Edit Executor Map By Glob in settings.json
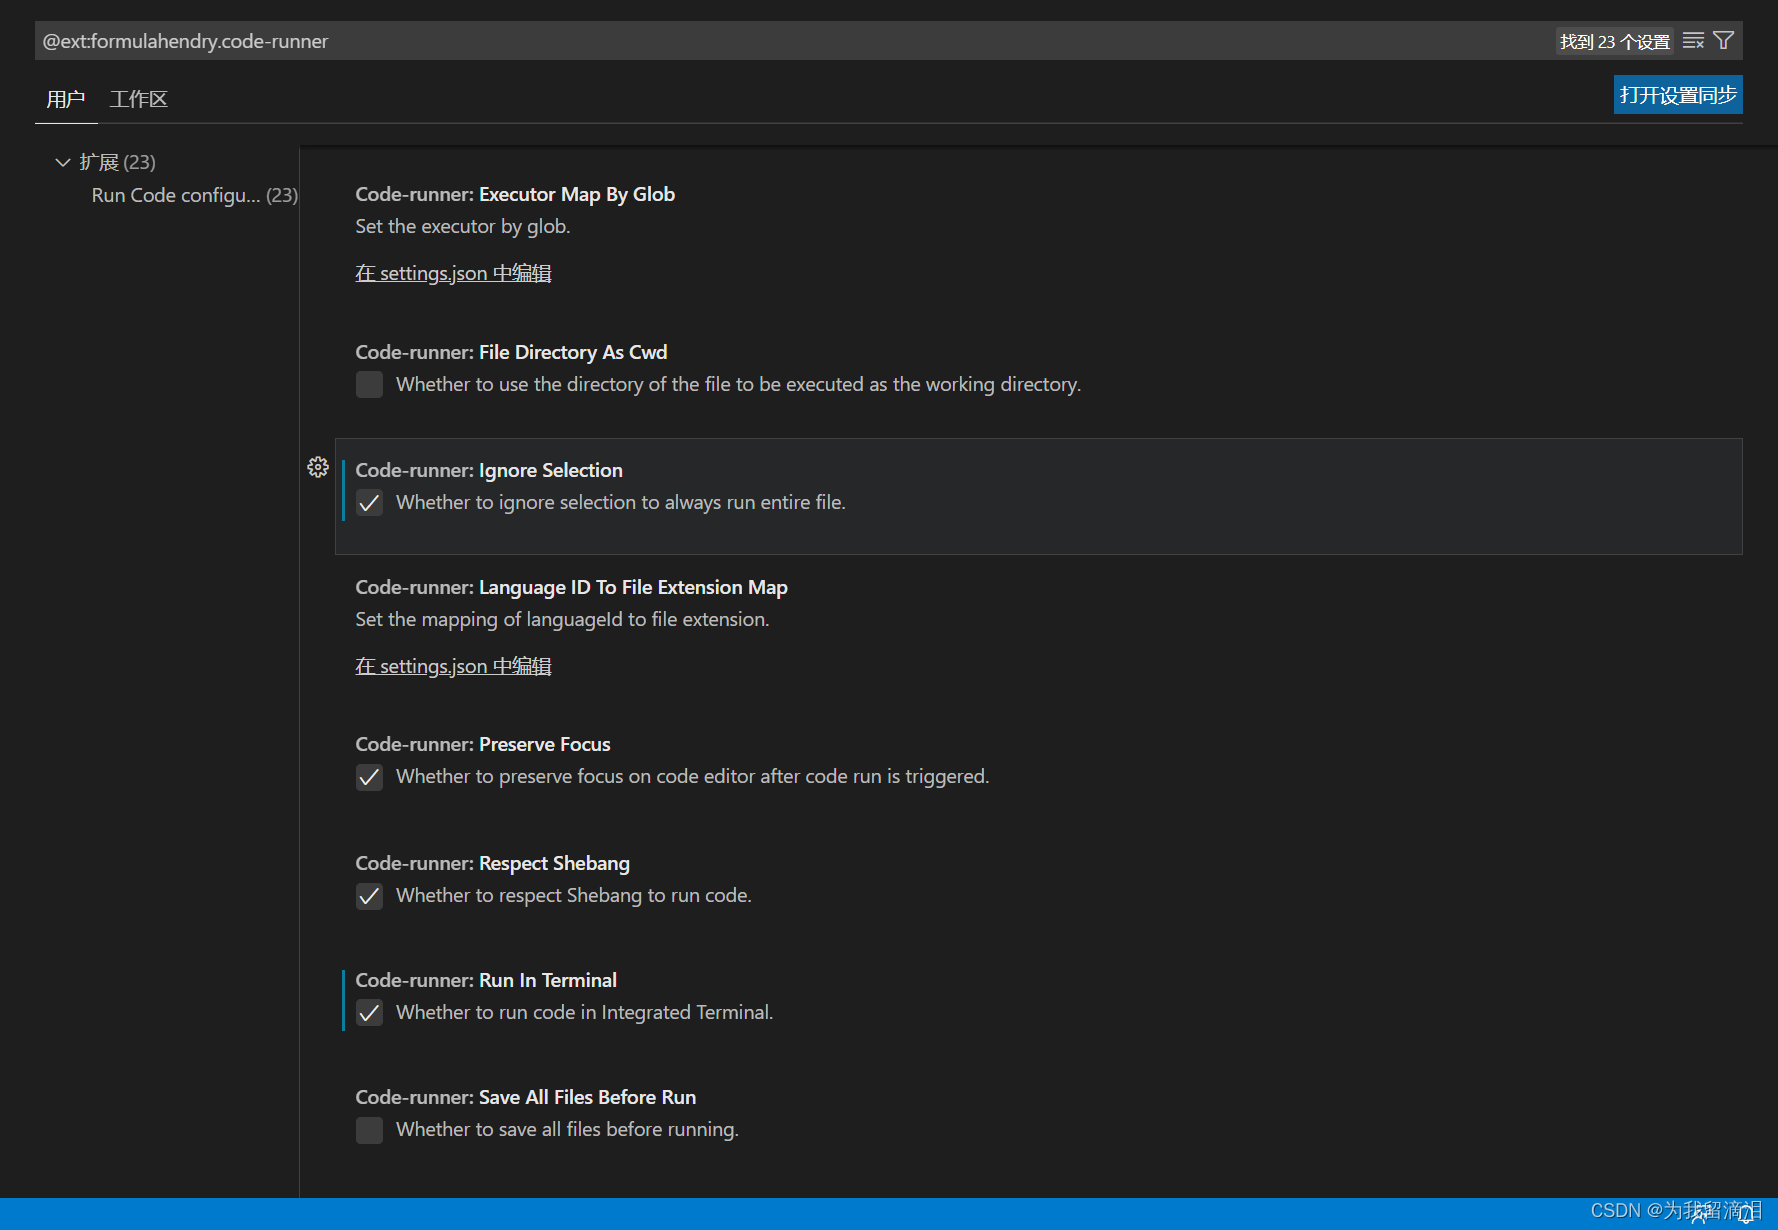 [453, 273]
